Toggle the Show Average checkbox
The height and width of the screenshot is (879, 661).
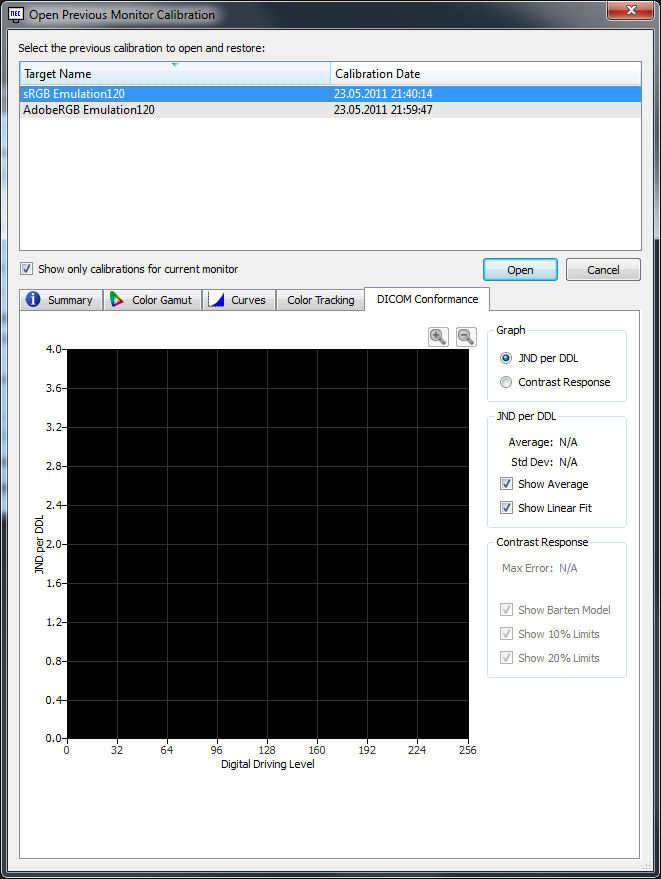pyautogui.click(x=507, y=484)
